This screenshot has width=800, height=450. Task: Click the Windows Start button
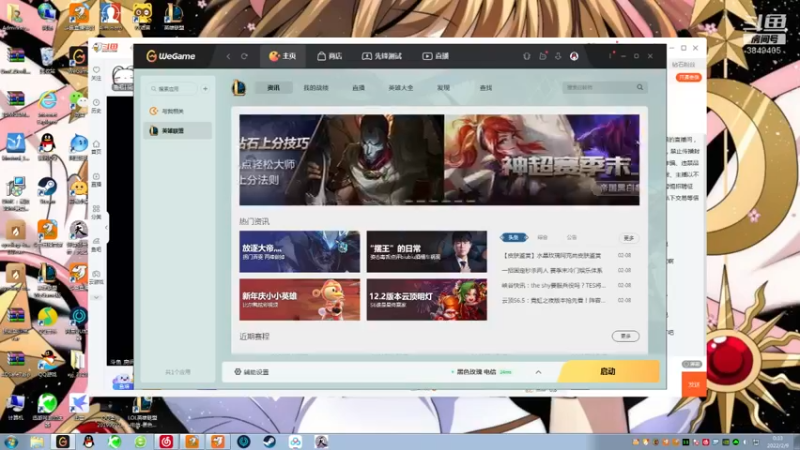click(x=11, y=441)
